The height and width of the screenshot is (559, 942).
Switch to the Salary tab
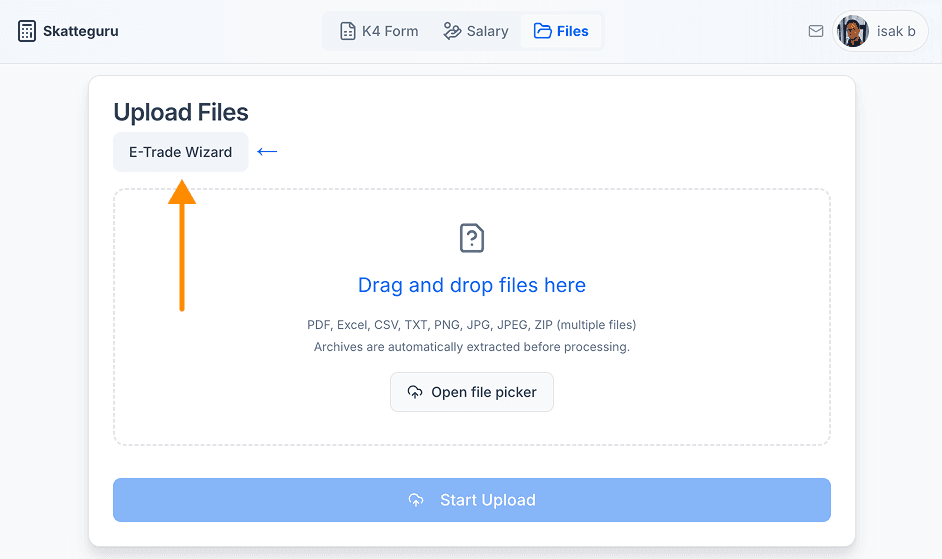click(x=476, y=31)
